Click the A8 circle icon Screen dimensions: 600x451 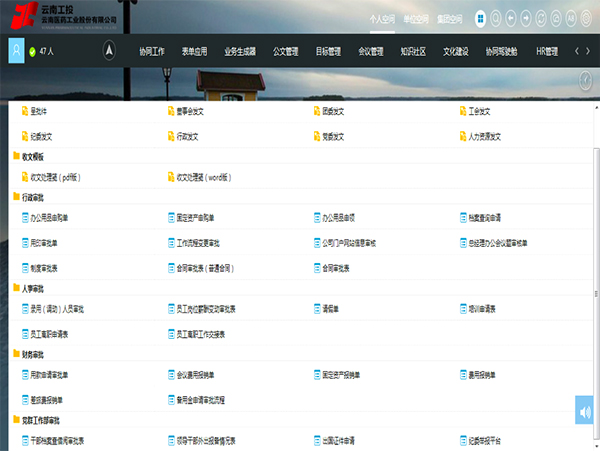pos(571,18)
